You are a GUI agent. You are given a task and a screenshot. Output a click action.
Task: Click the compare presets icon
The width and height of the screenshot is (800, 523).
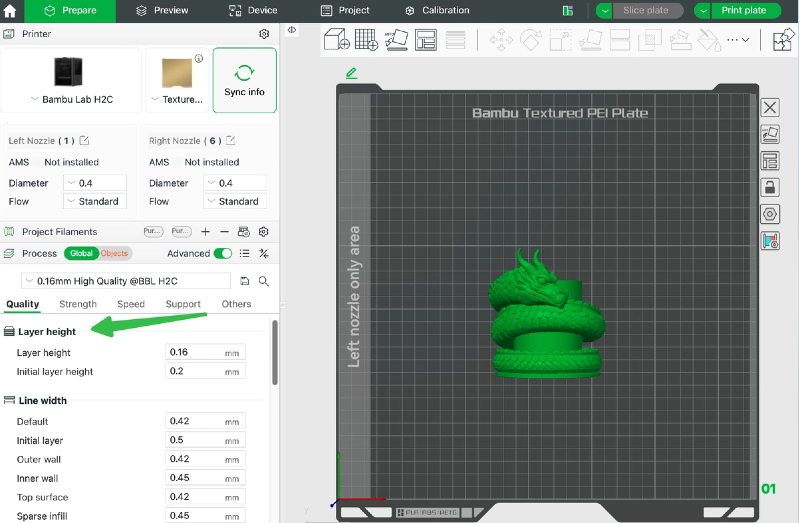264,254
